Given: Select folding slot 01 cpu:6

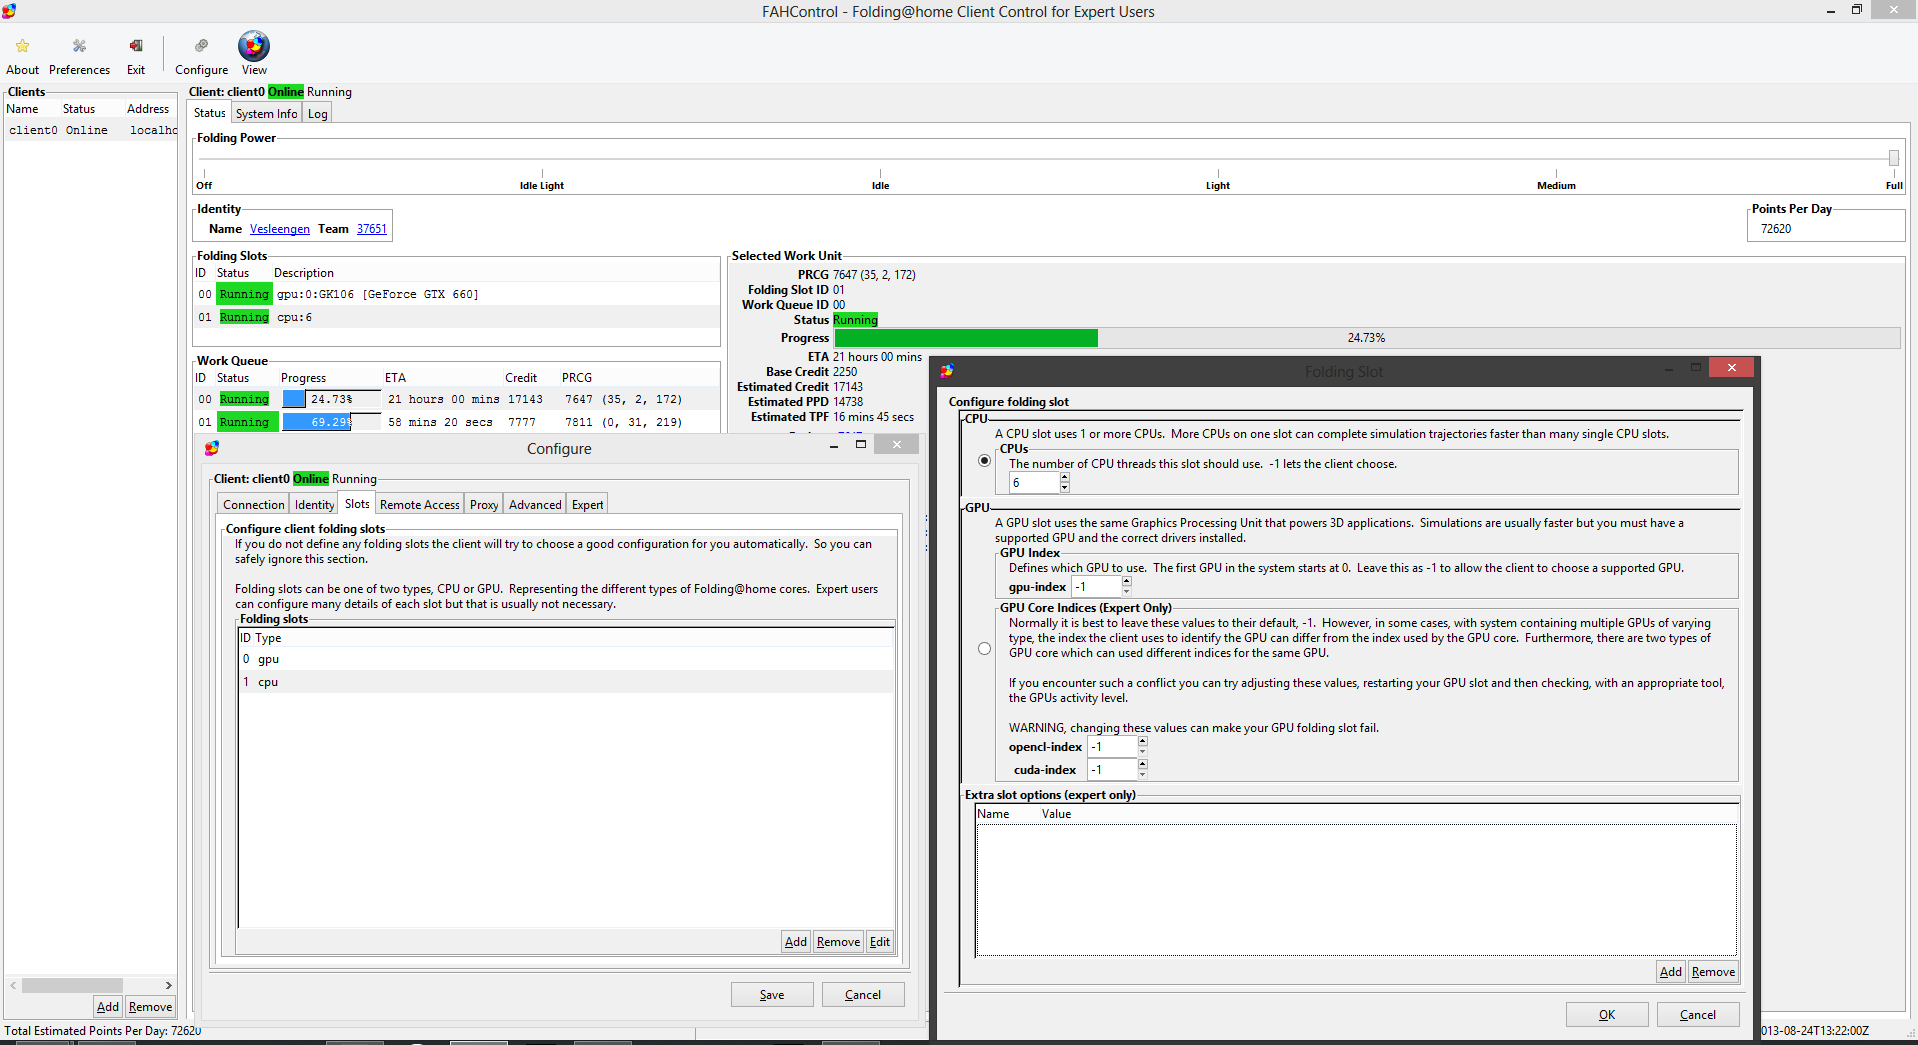Looking at the screenshot, I should coord(457,317).
